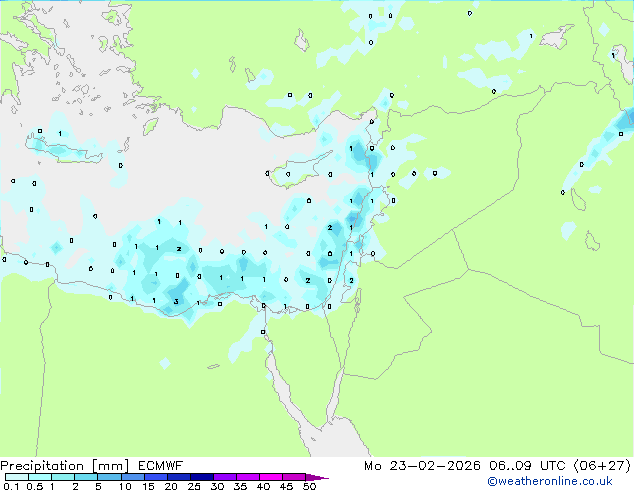
Task: Click the '3' precipitation value on map
Action: 176,302
